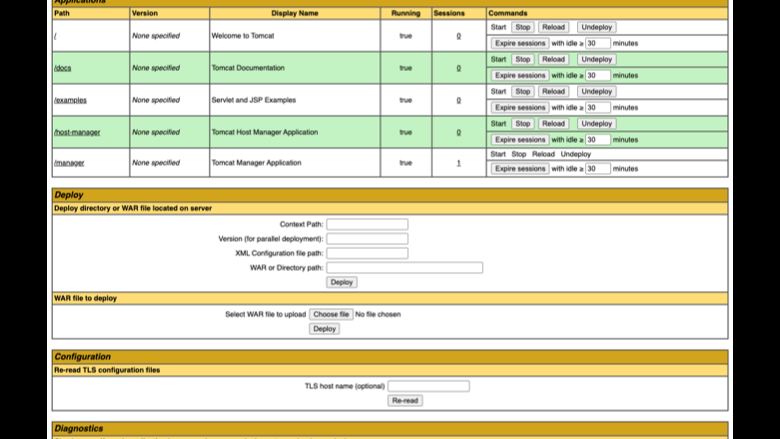The image size is (780, 439).
Task: Open the / root path link
Action: pyautogui.click(x=55, y=36)
